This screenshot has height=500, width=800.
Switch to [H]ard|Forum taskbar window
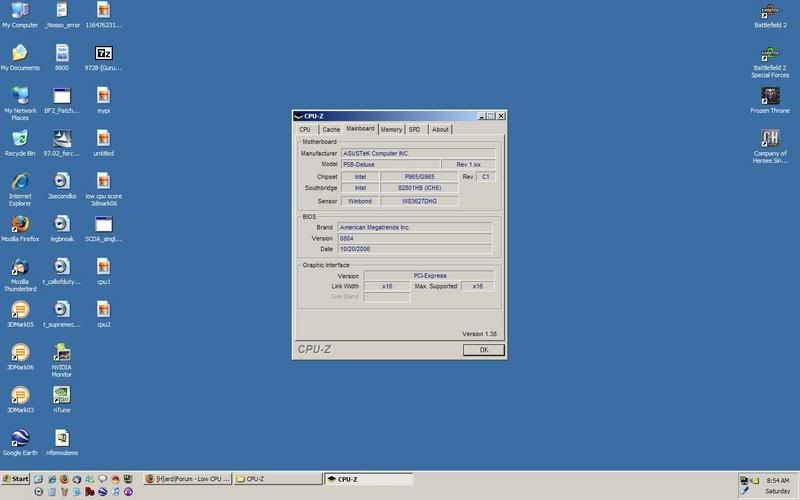187,479
